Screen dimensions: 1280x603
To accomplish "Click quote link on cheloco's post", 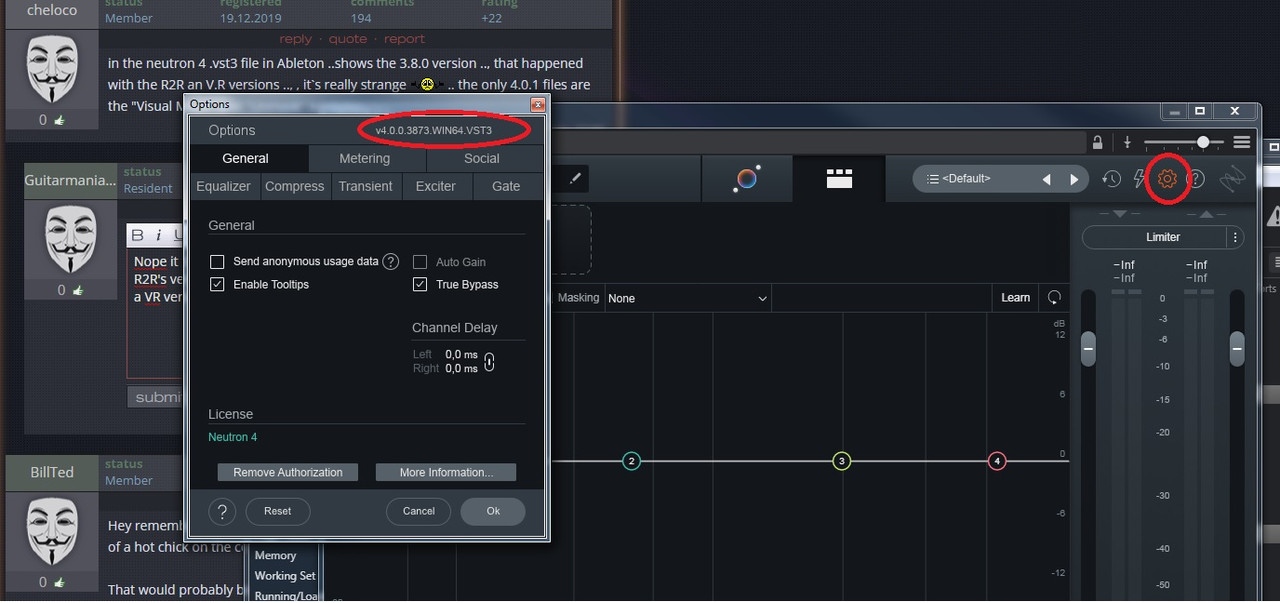I will coord(348,39).
